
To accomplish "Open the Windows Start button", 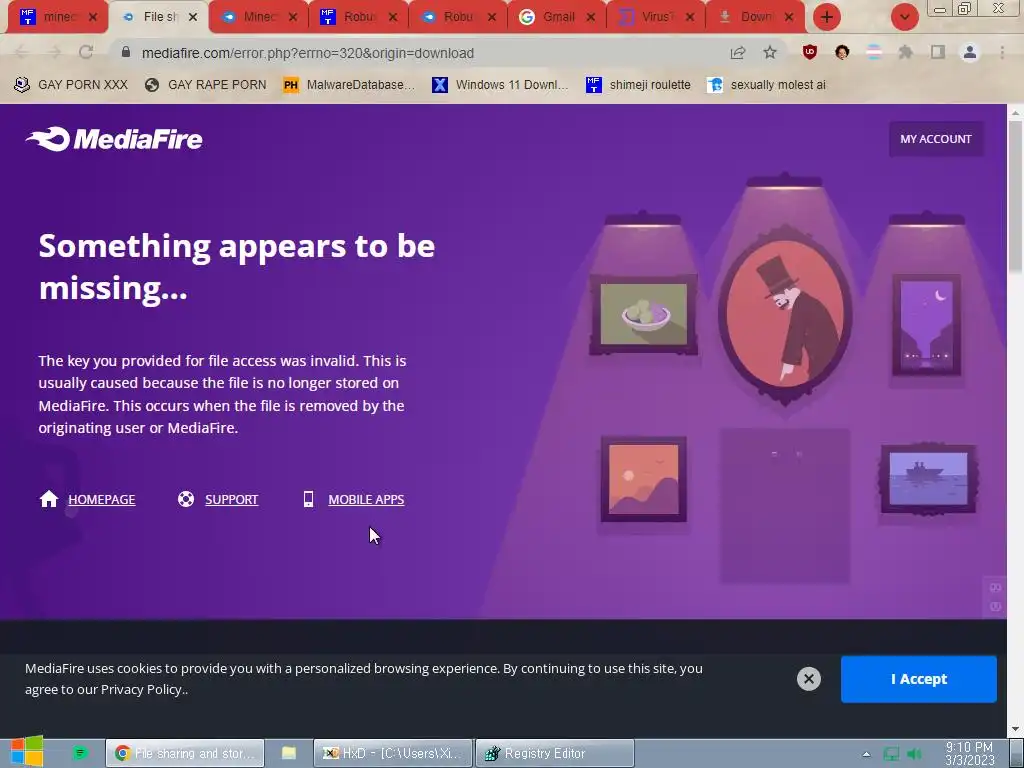I will click(x=26, y=752).
